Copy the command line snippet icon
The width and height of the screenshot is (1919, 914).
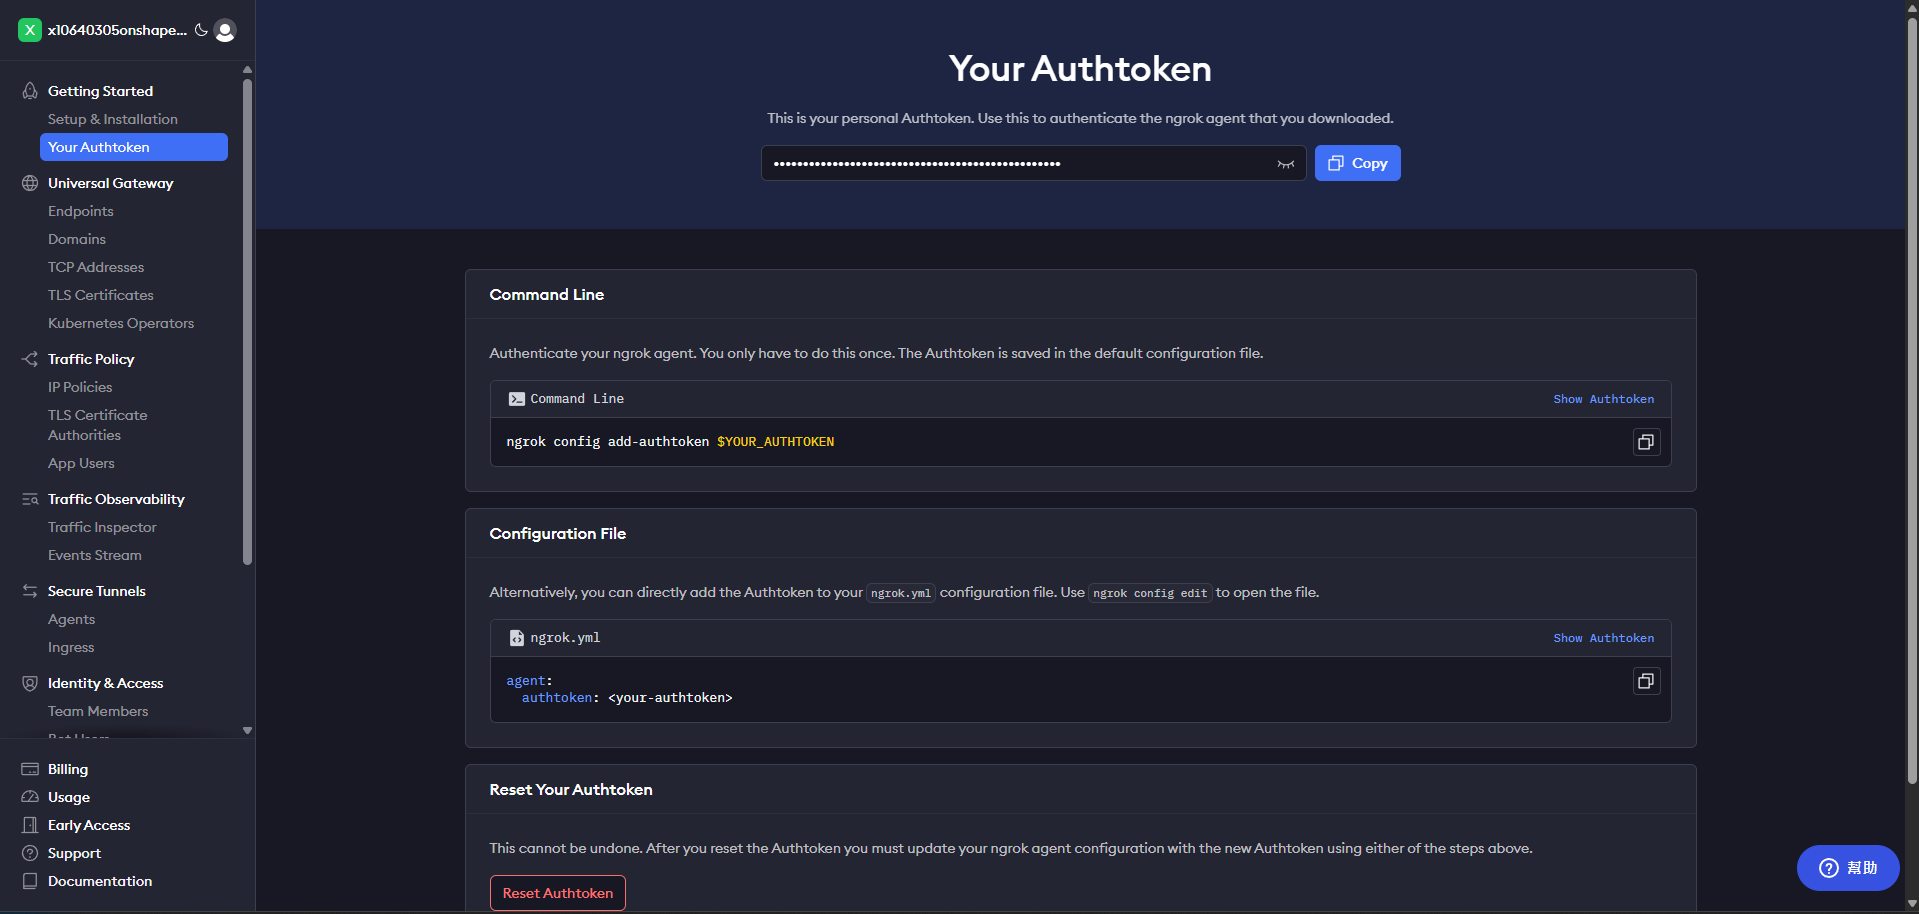[x=1646, y=442]
